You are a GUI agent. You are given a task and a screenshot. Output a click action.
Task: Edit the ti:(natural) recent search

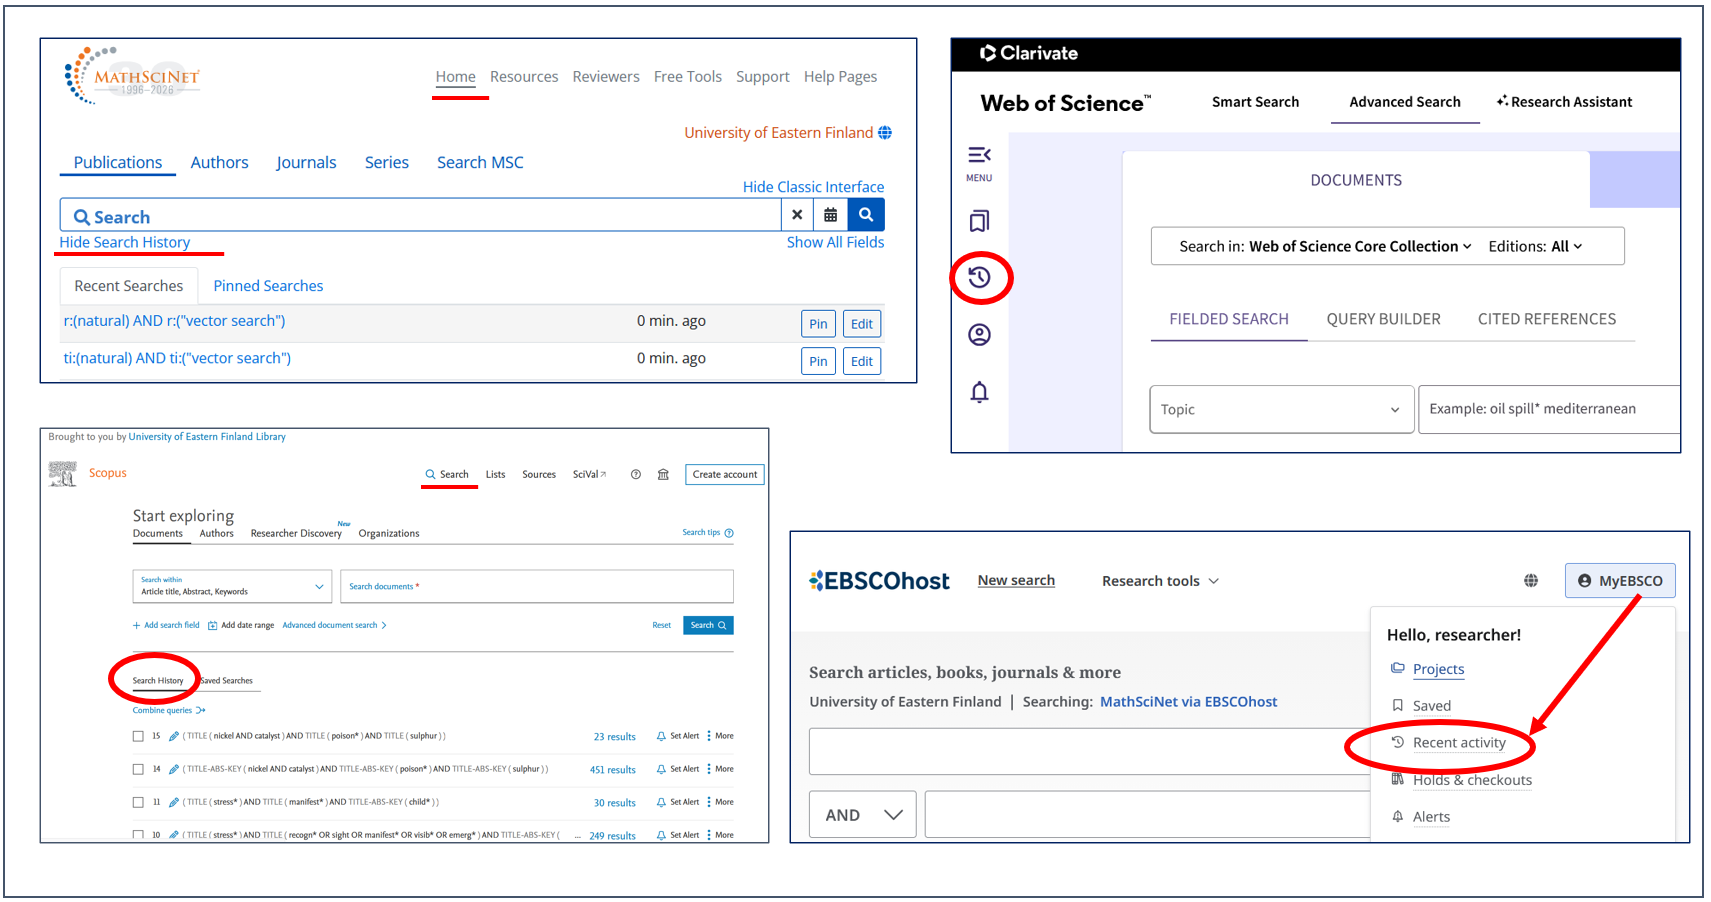[x=862, y=361]
